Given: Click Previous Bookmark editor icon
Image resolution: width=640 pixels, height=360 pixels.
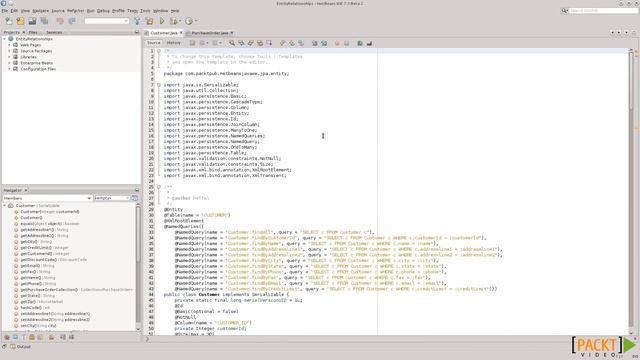Looking at the screenshot, I should click(x=282, y=43).
